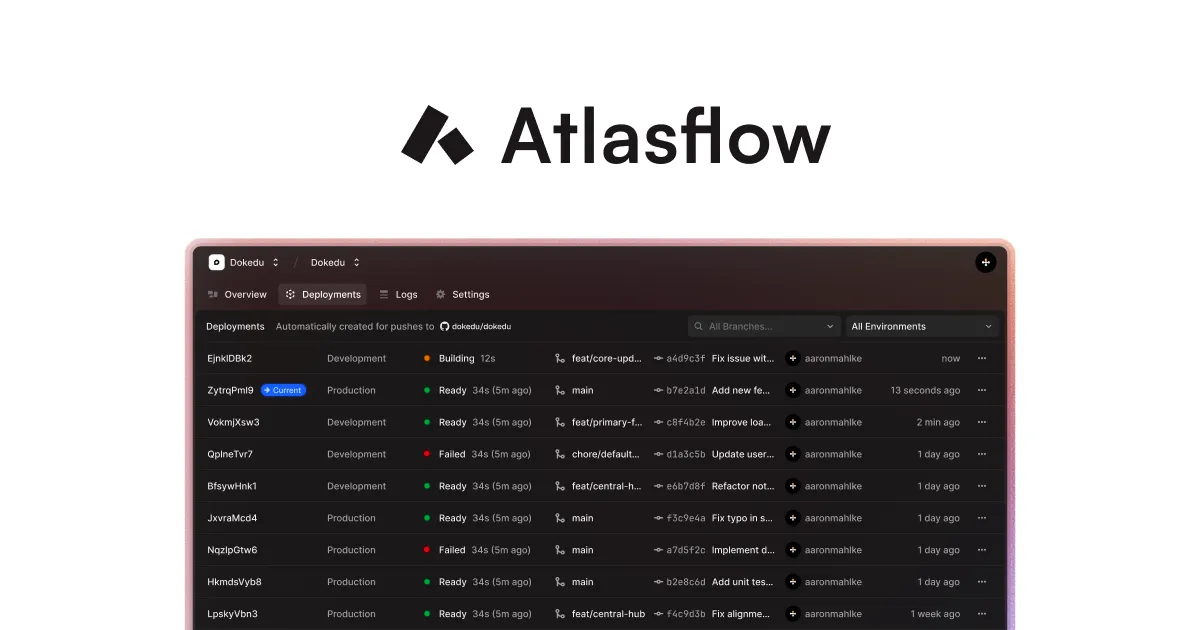Open deployment EjnkIDBk2
Screen dimensions: 1200x630
click(229, 358)
